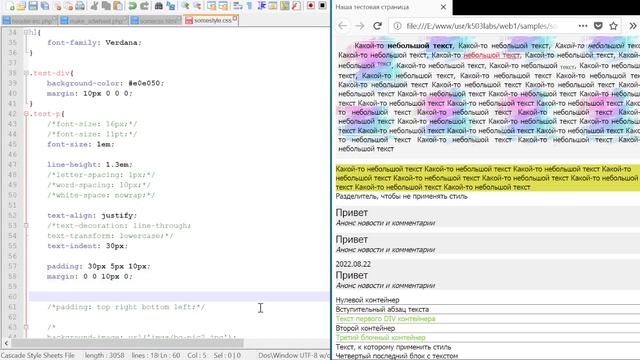Screen dimensions: 640x360
Task: Toggle Word wrap toolbar icon
Action: pos(238,6)
